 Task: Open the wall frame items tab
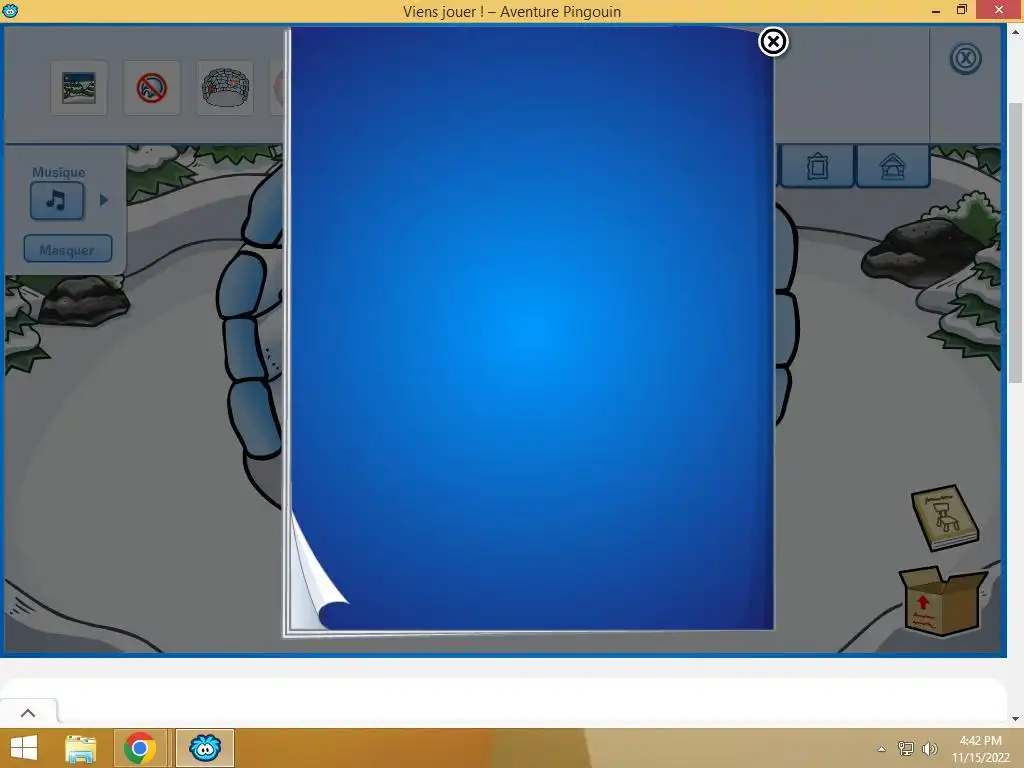[817, 166]
